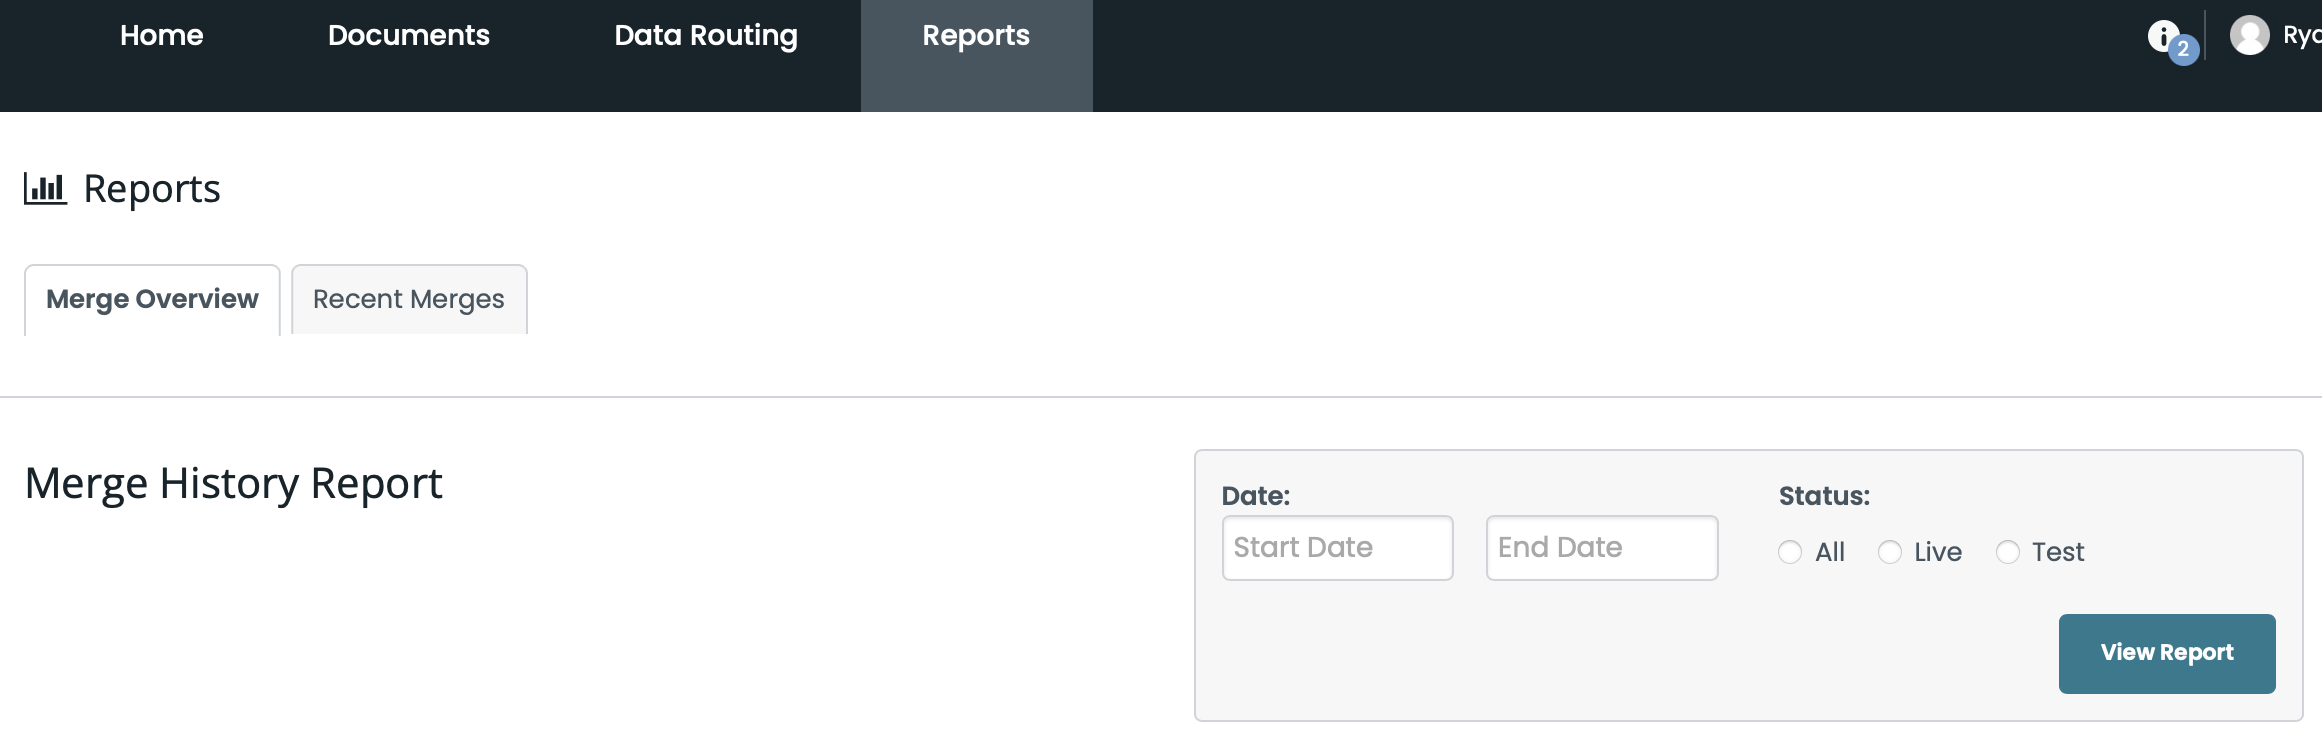Click the user avatar icon

(x=2249, y=35)
